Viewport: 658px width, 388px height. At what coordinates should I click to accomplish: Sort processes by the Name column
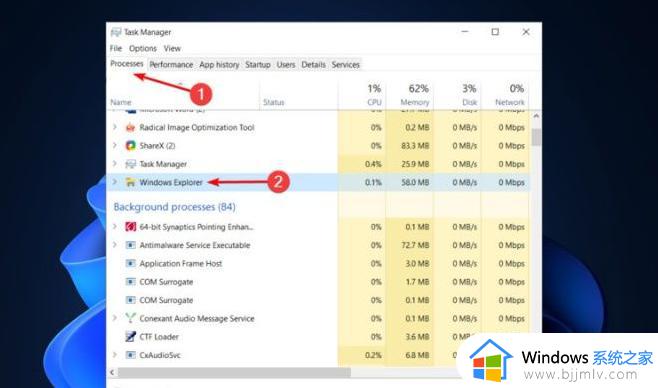pyautogui.click(x=121, y=102)
